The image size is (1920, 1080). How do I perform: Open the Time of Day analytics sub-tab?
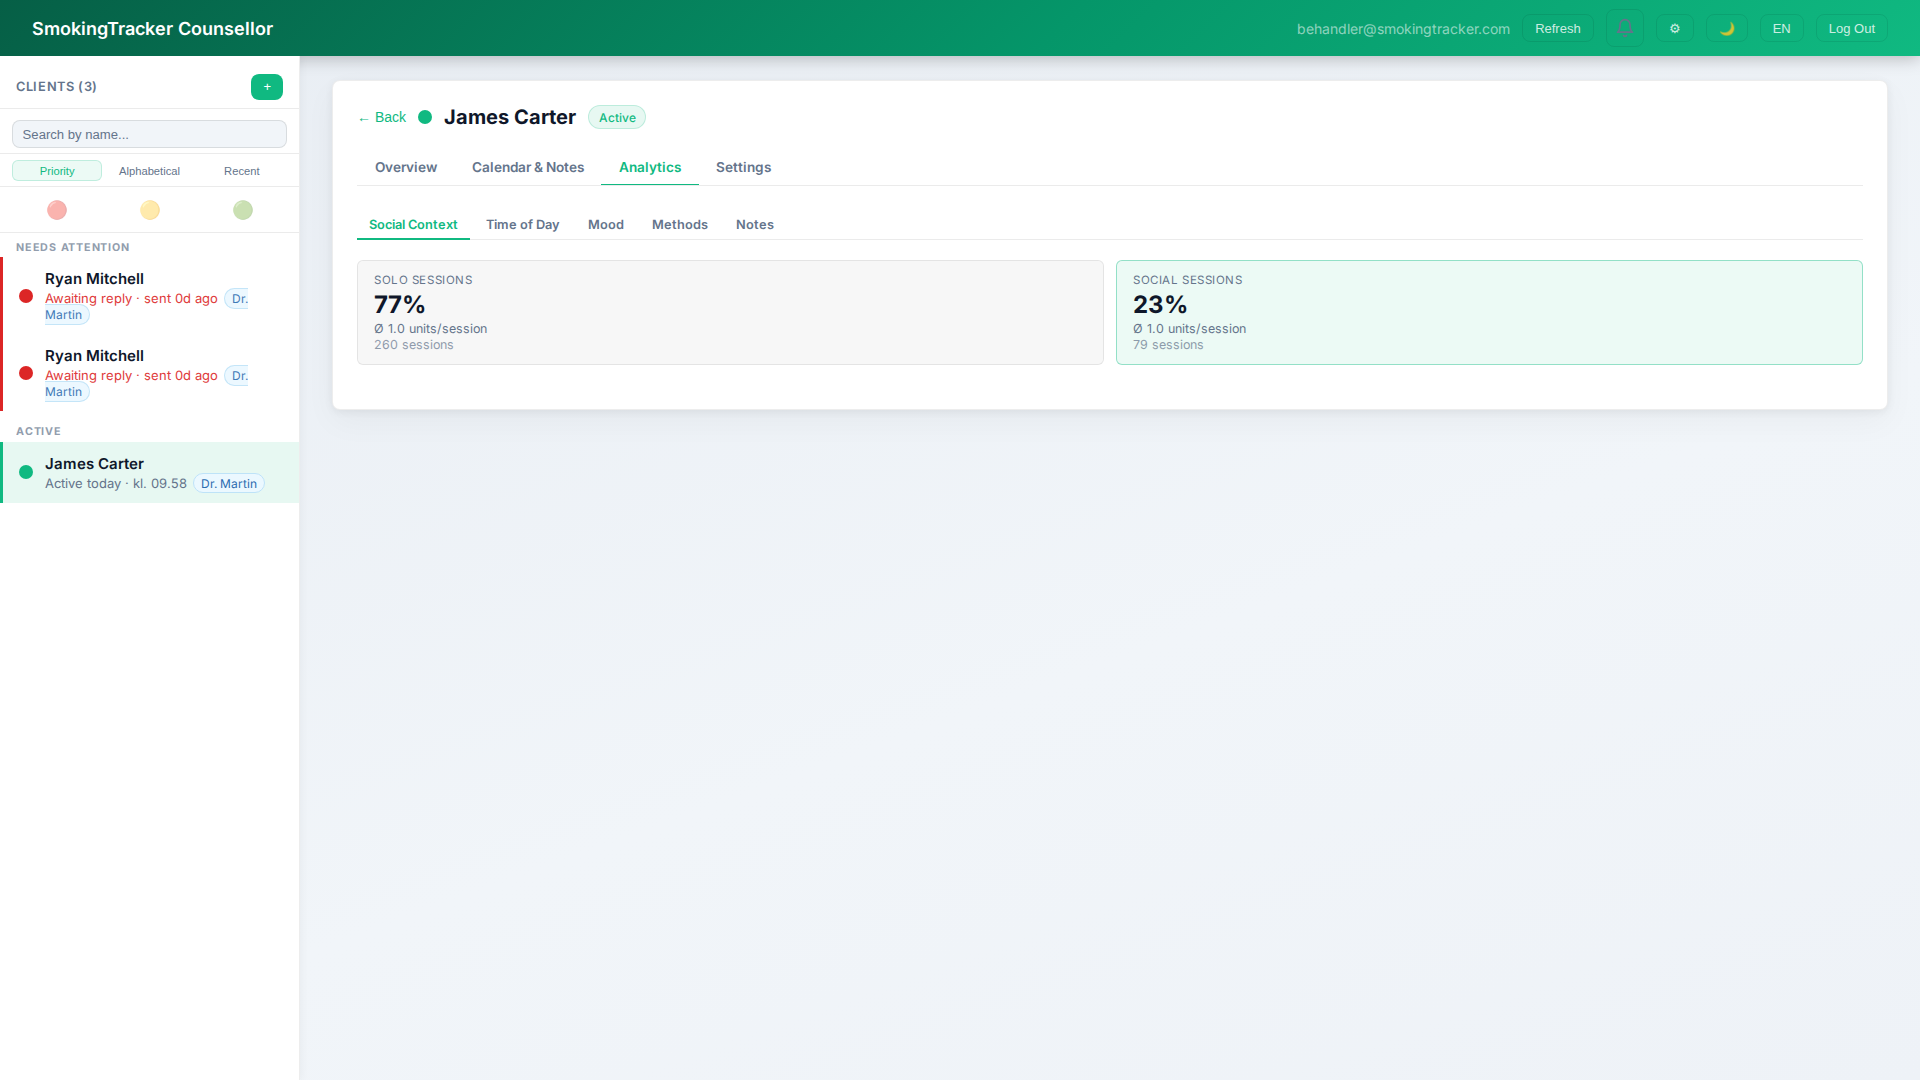pyautogui.click(x=522, y=224)
